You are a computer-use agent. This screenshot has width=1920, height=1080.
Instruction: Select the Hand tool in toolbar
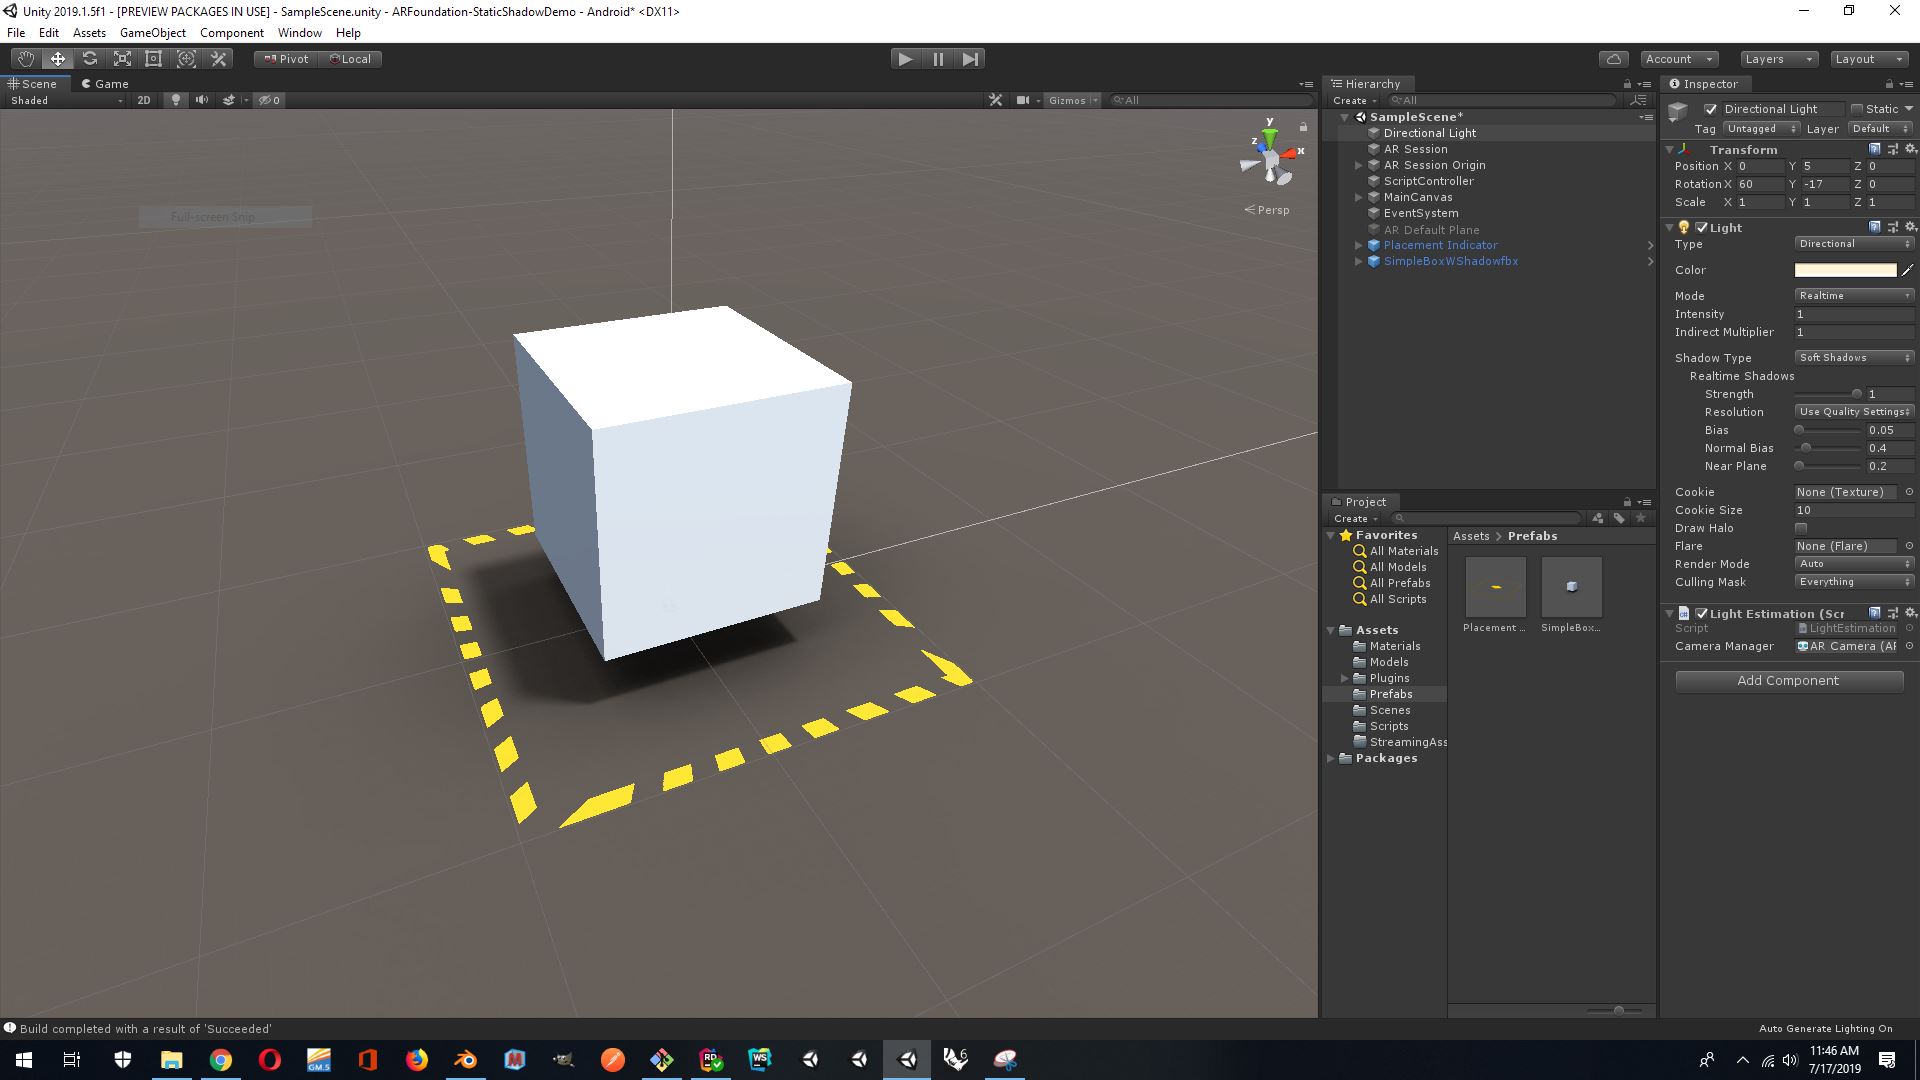pyautogui.click(x=26, y=59)
